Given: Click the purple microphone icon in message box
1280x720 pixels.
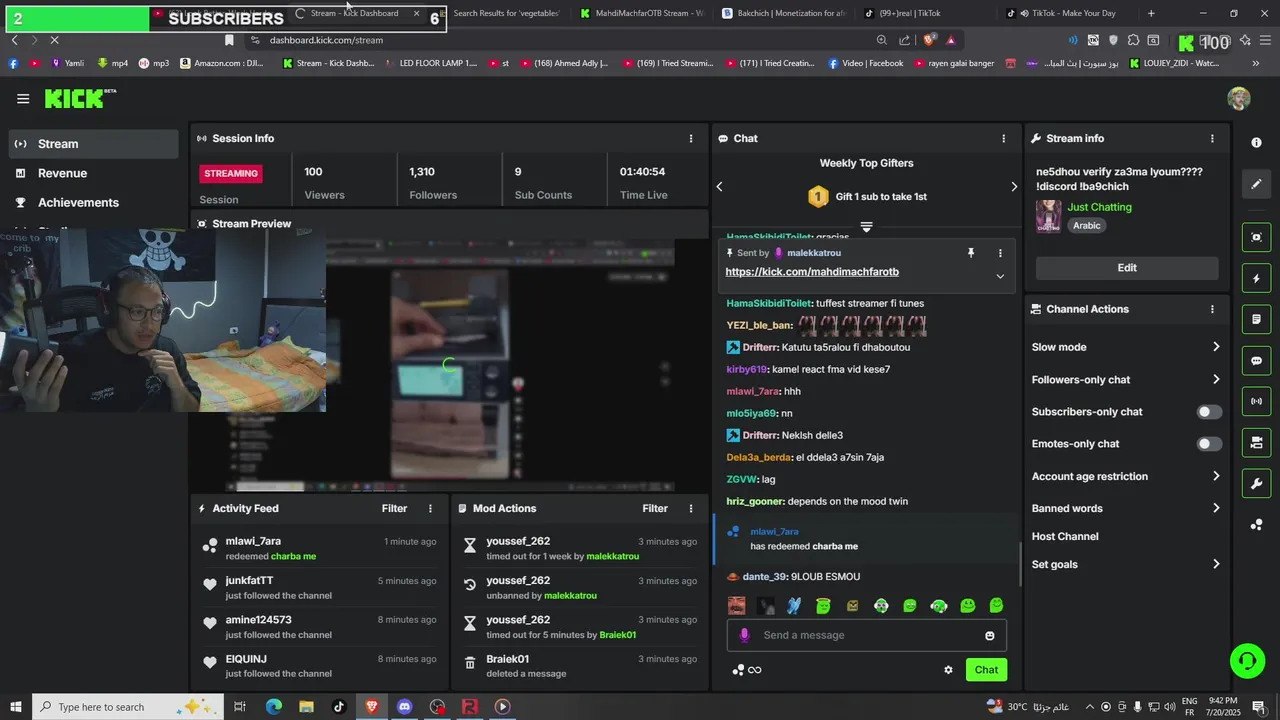Looking at the screenshot, I should [744, 635].
